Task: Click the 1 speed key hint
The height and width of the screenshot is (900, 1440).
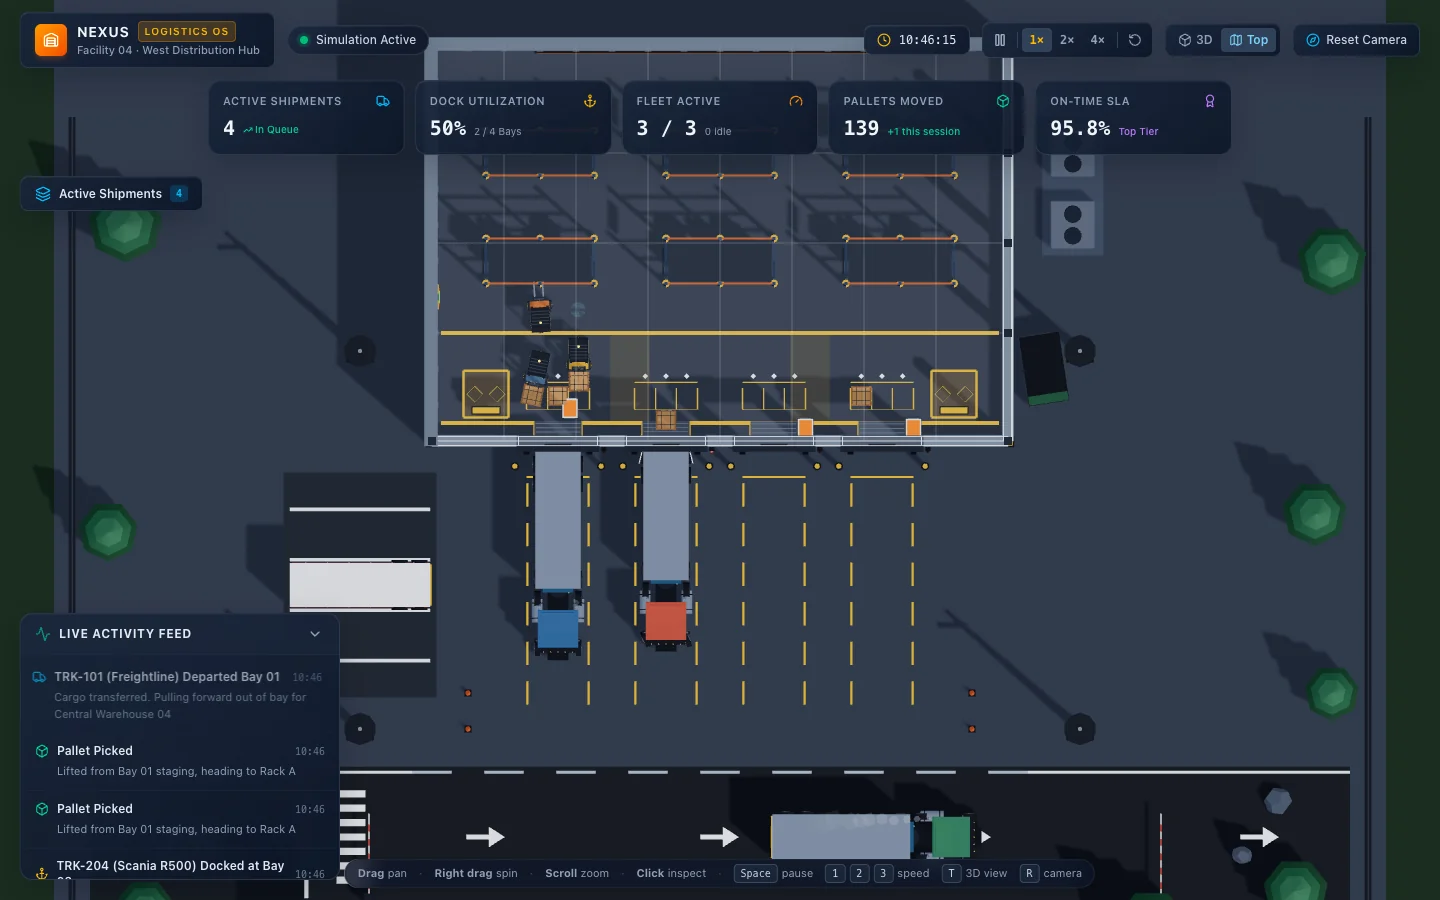Action: pyautogui.click(x=835, y=873)
